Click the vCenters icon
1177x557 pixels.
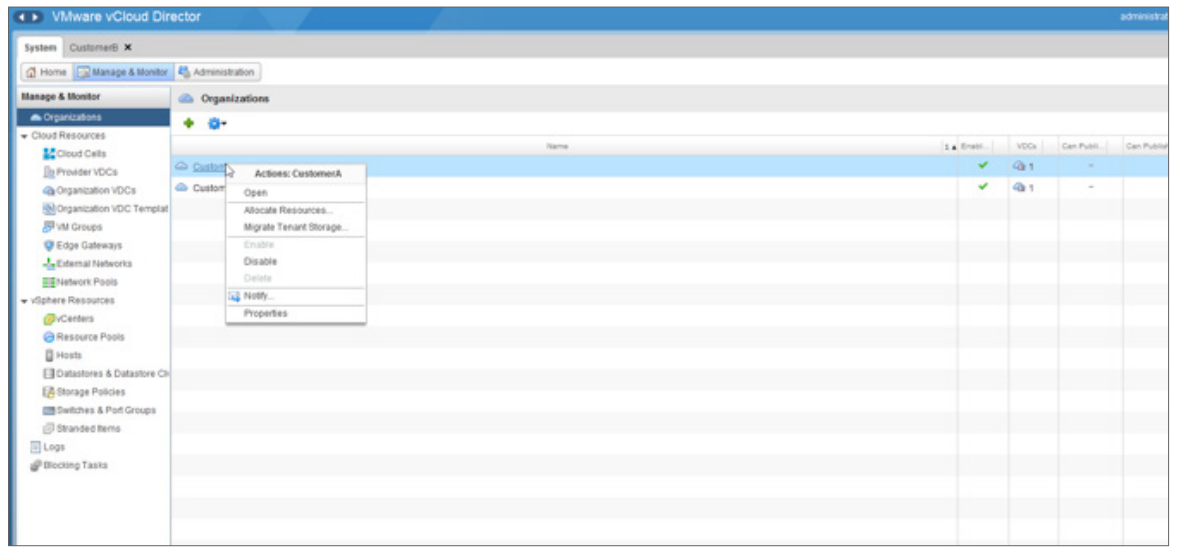[50, 319]
